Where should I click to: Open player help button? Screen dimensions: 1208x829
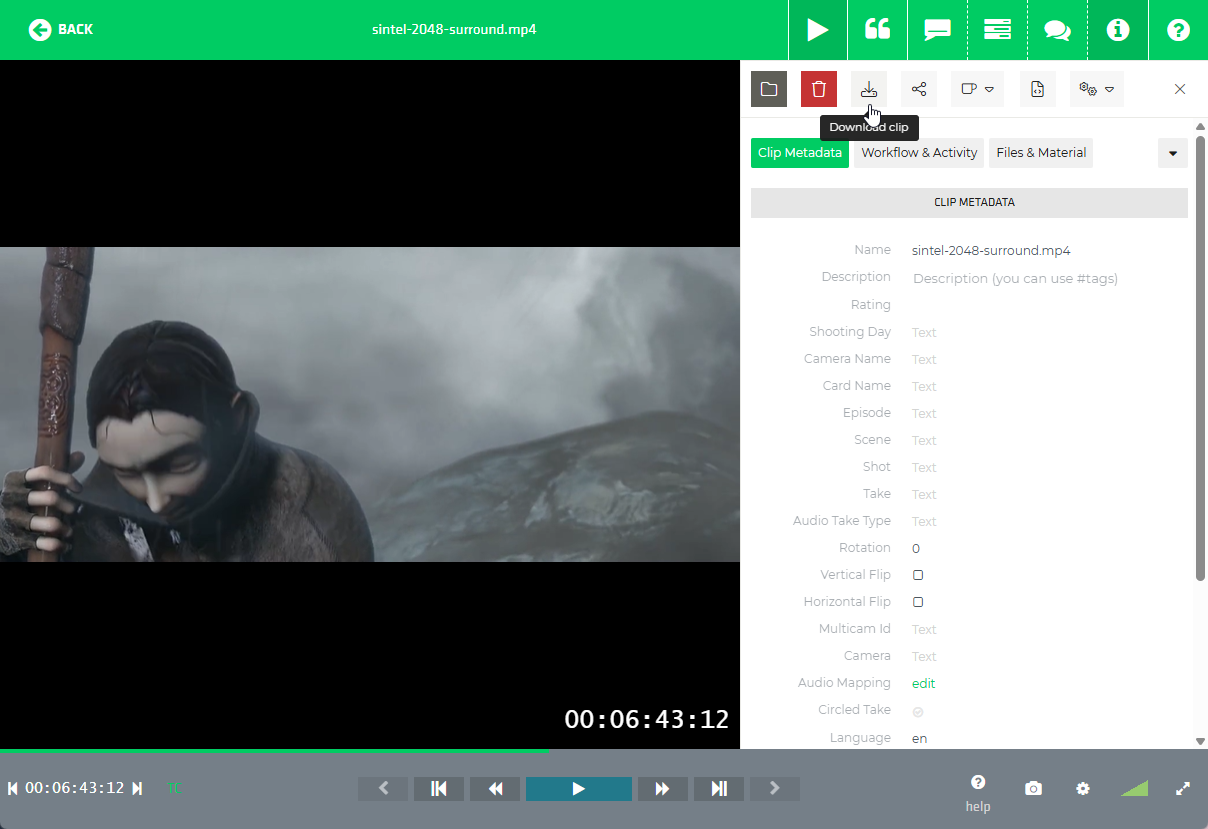click(x=978, y=793)
